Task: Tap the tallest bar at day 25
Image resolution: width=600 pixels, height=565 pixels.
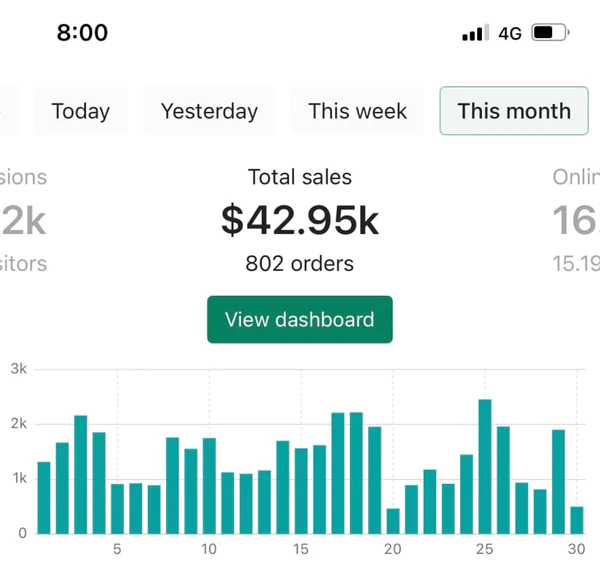Action: pos(485,467)
